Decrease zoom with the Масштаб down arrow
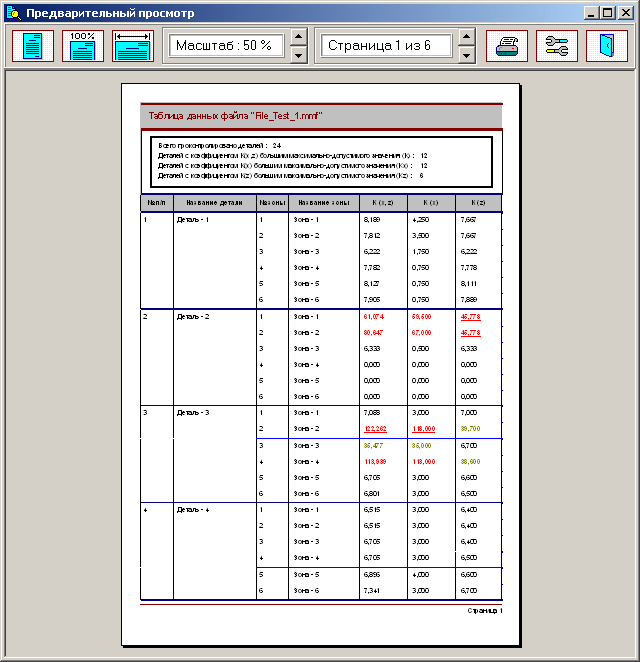The width and height of the screenshot is (640, 662). (x=298, y=56)
